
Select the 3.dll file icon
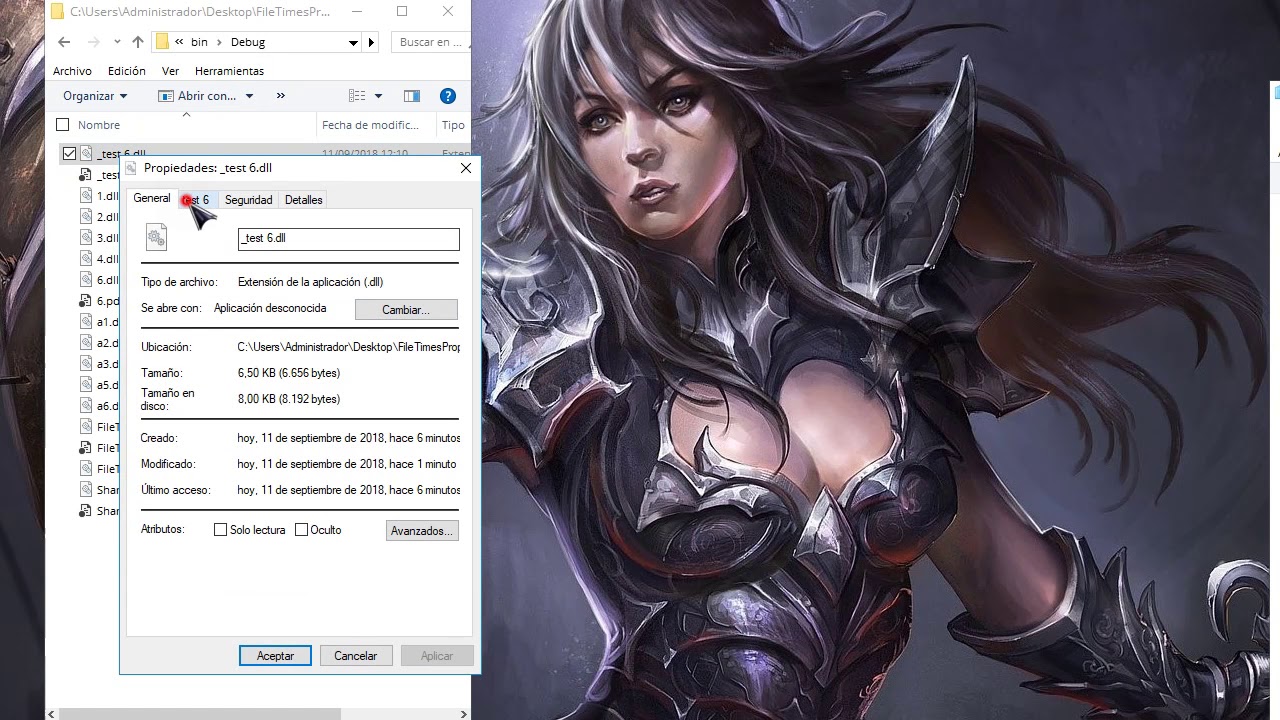(x=87, y=238)
